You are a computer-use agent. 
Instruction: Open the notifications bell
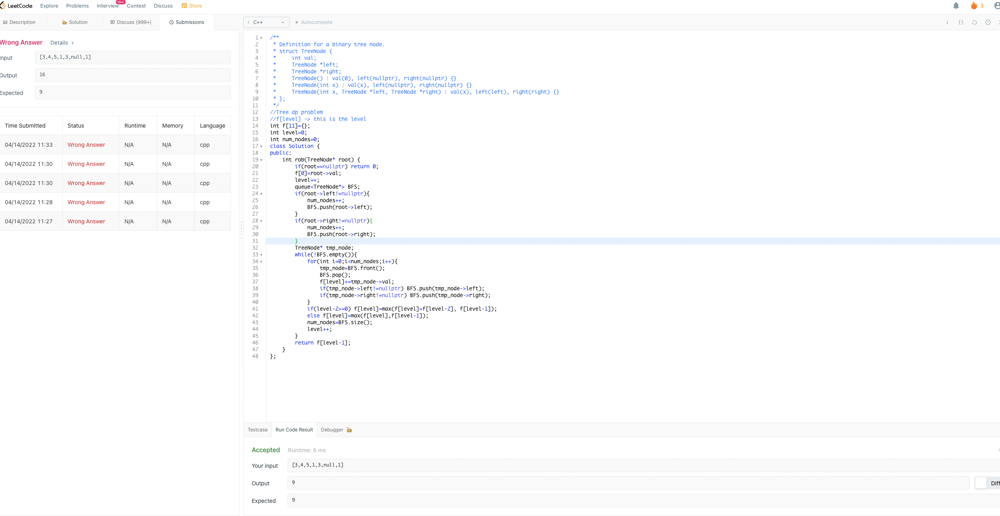coord(956,6)
